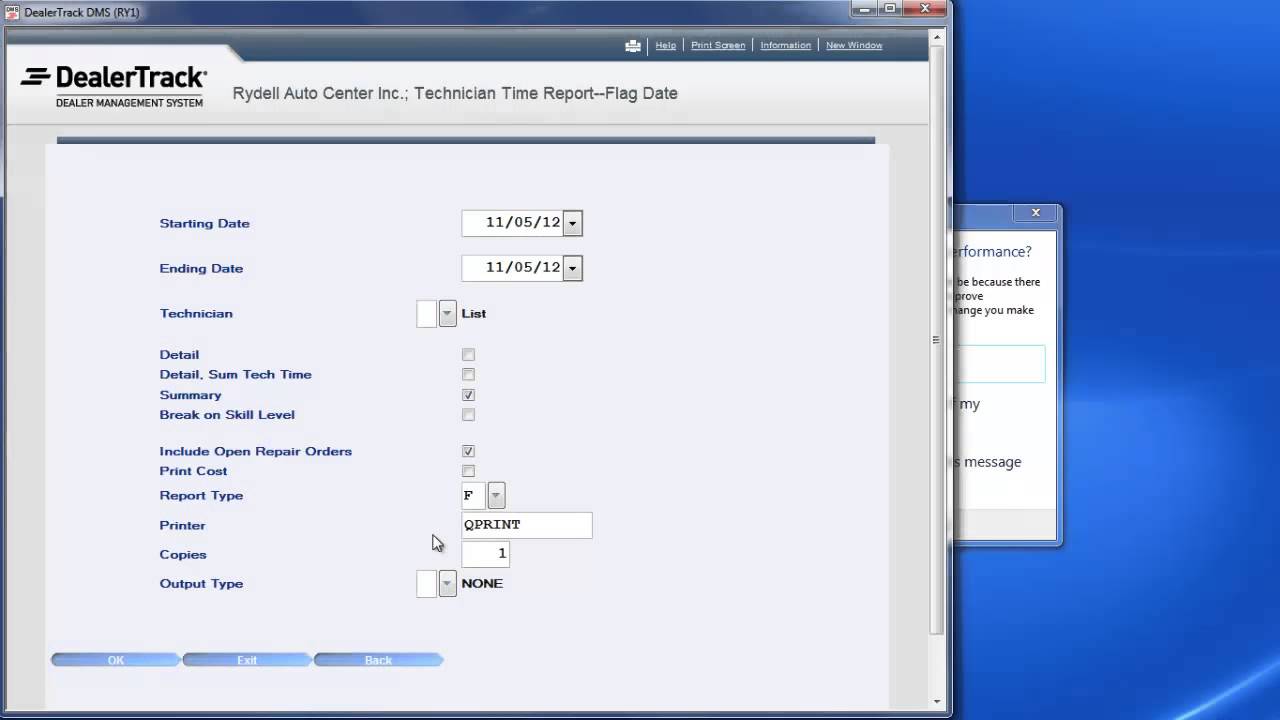Enable the Detail checkbox
This screenshot has height=720, width=1280.
[468, 355]
